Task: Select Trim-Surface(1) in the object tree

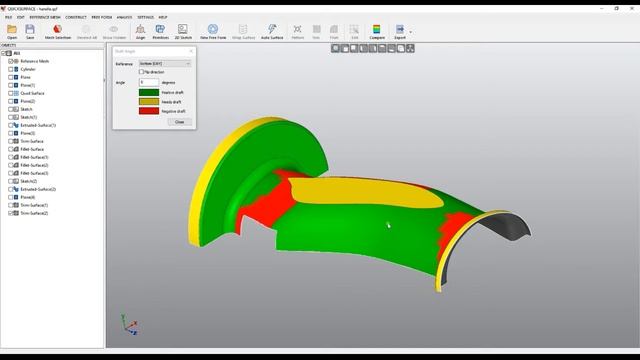Action: (34, 205)
